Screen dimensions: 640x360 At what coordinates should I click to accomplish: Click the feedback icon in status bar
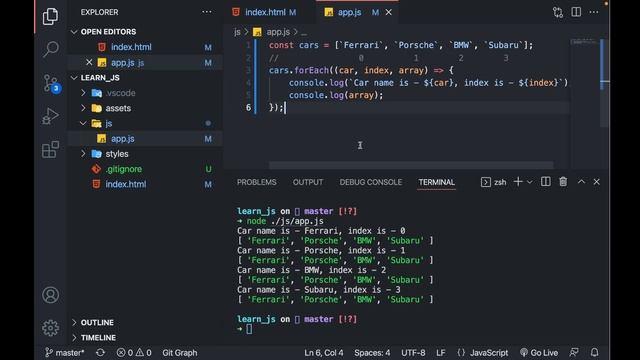point(574,352)
